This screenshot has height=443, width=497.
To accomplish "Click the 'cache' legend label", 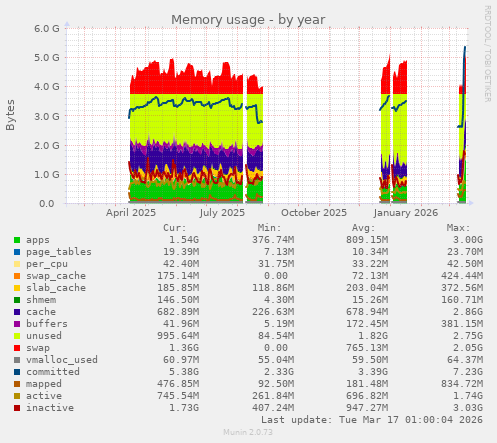I will click(x=41, y=312).
